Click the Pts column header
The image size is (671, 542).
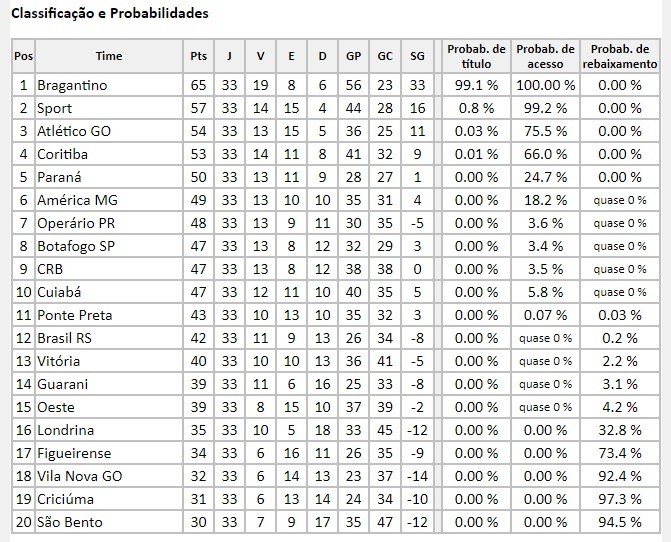point(199,56)
